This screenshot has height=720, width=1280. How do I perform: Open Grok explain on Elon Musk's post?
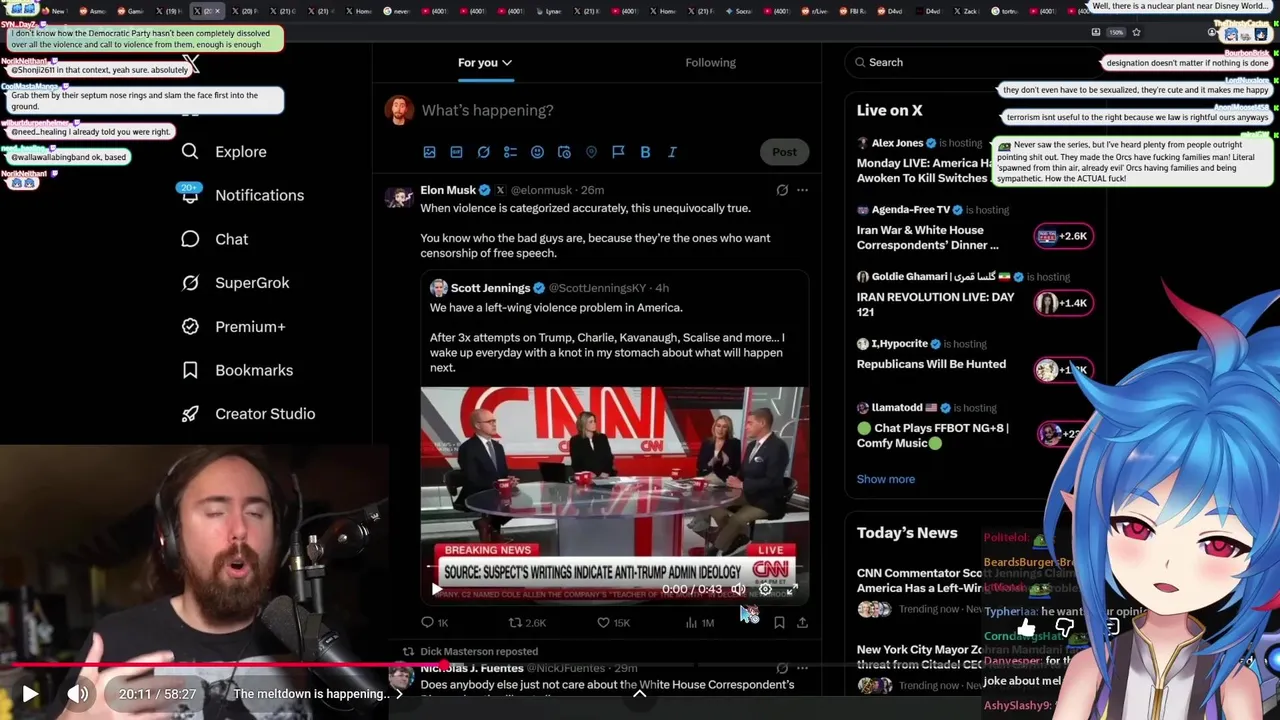click(x=782, y=190)
